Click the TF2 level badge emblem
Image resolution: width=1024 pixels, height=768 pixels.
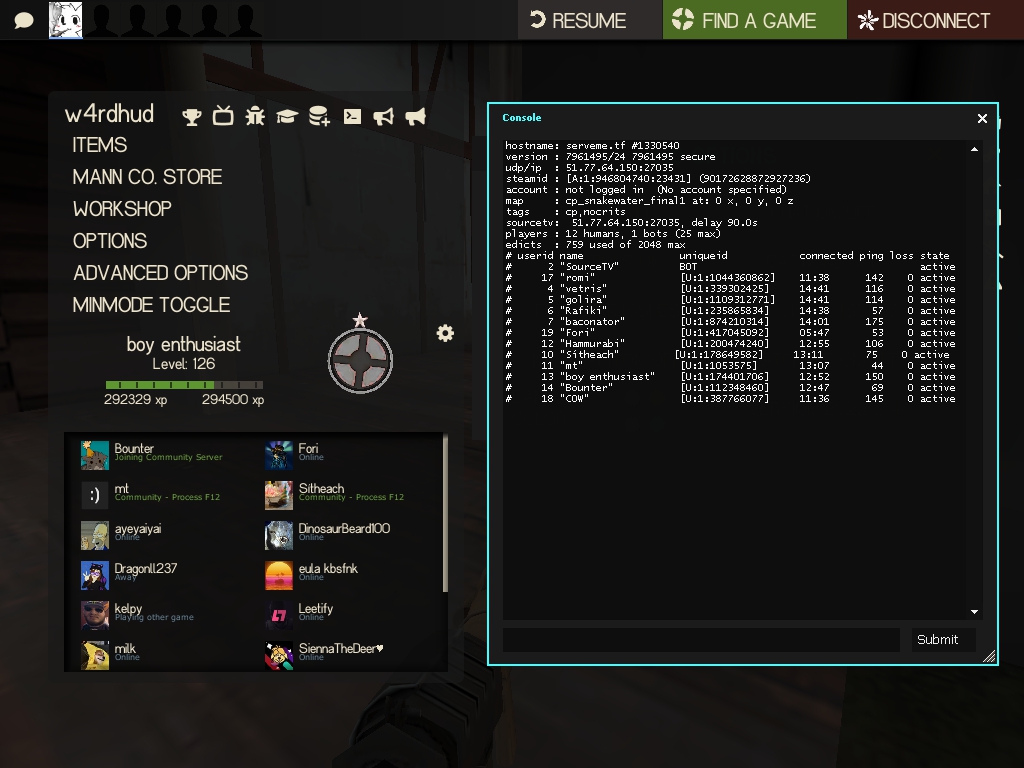(360, 360)
